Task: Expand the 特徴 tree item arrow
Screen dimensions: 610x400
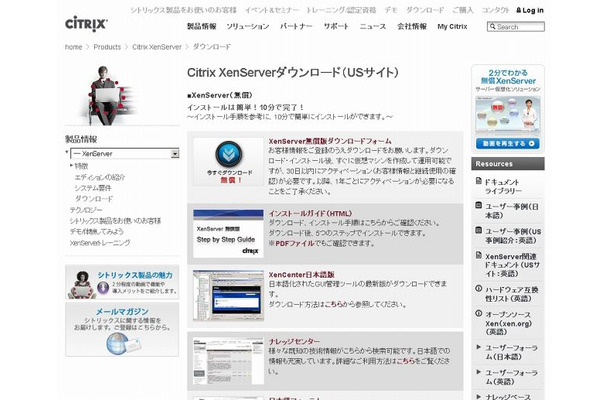Action: 72,166
